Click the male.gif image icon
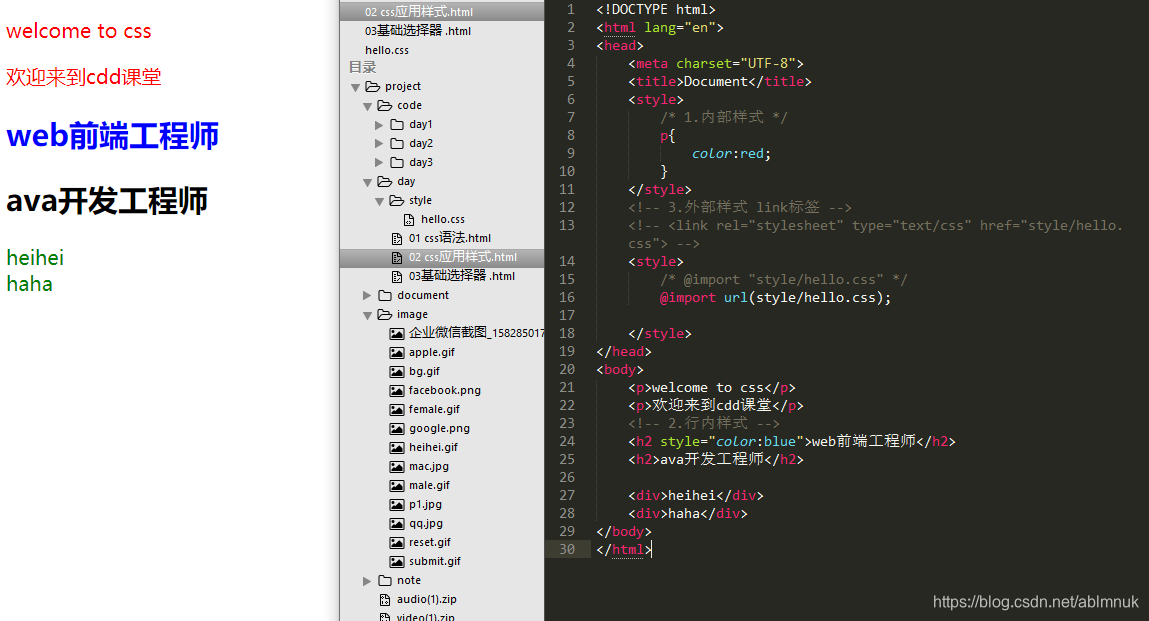This screenshot has height=621, width=1149. (x=396, y=486)
